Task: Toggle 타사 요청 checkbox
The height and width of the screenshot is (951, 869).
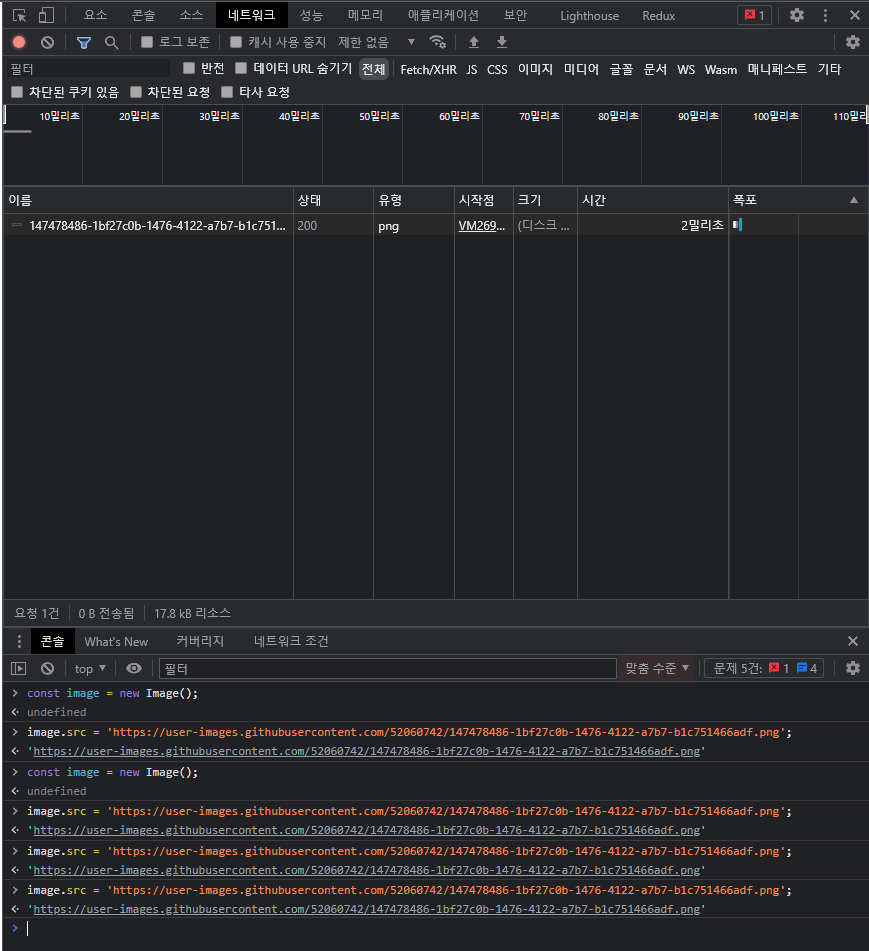Action: click(227, 92)
